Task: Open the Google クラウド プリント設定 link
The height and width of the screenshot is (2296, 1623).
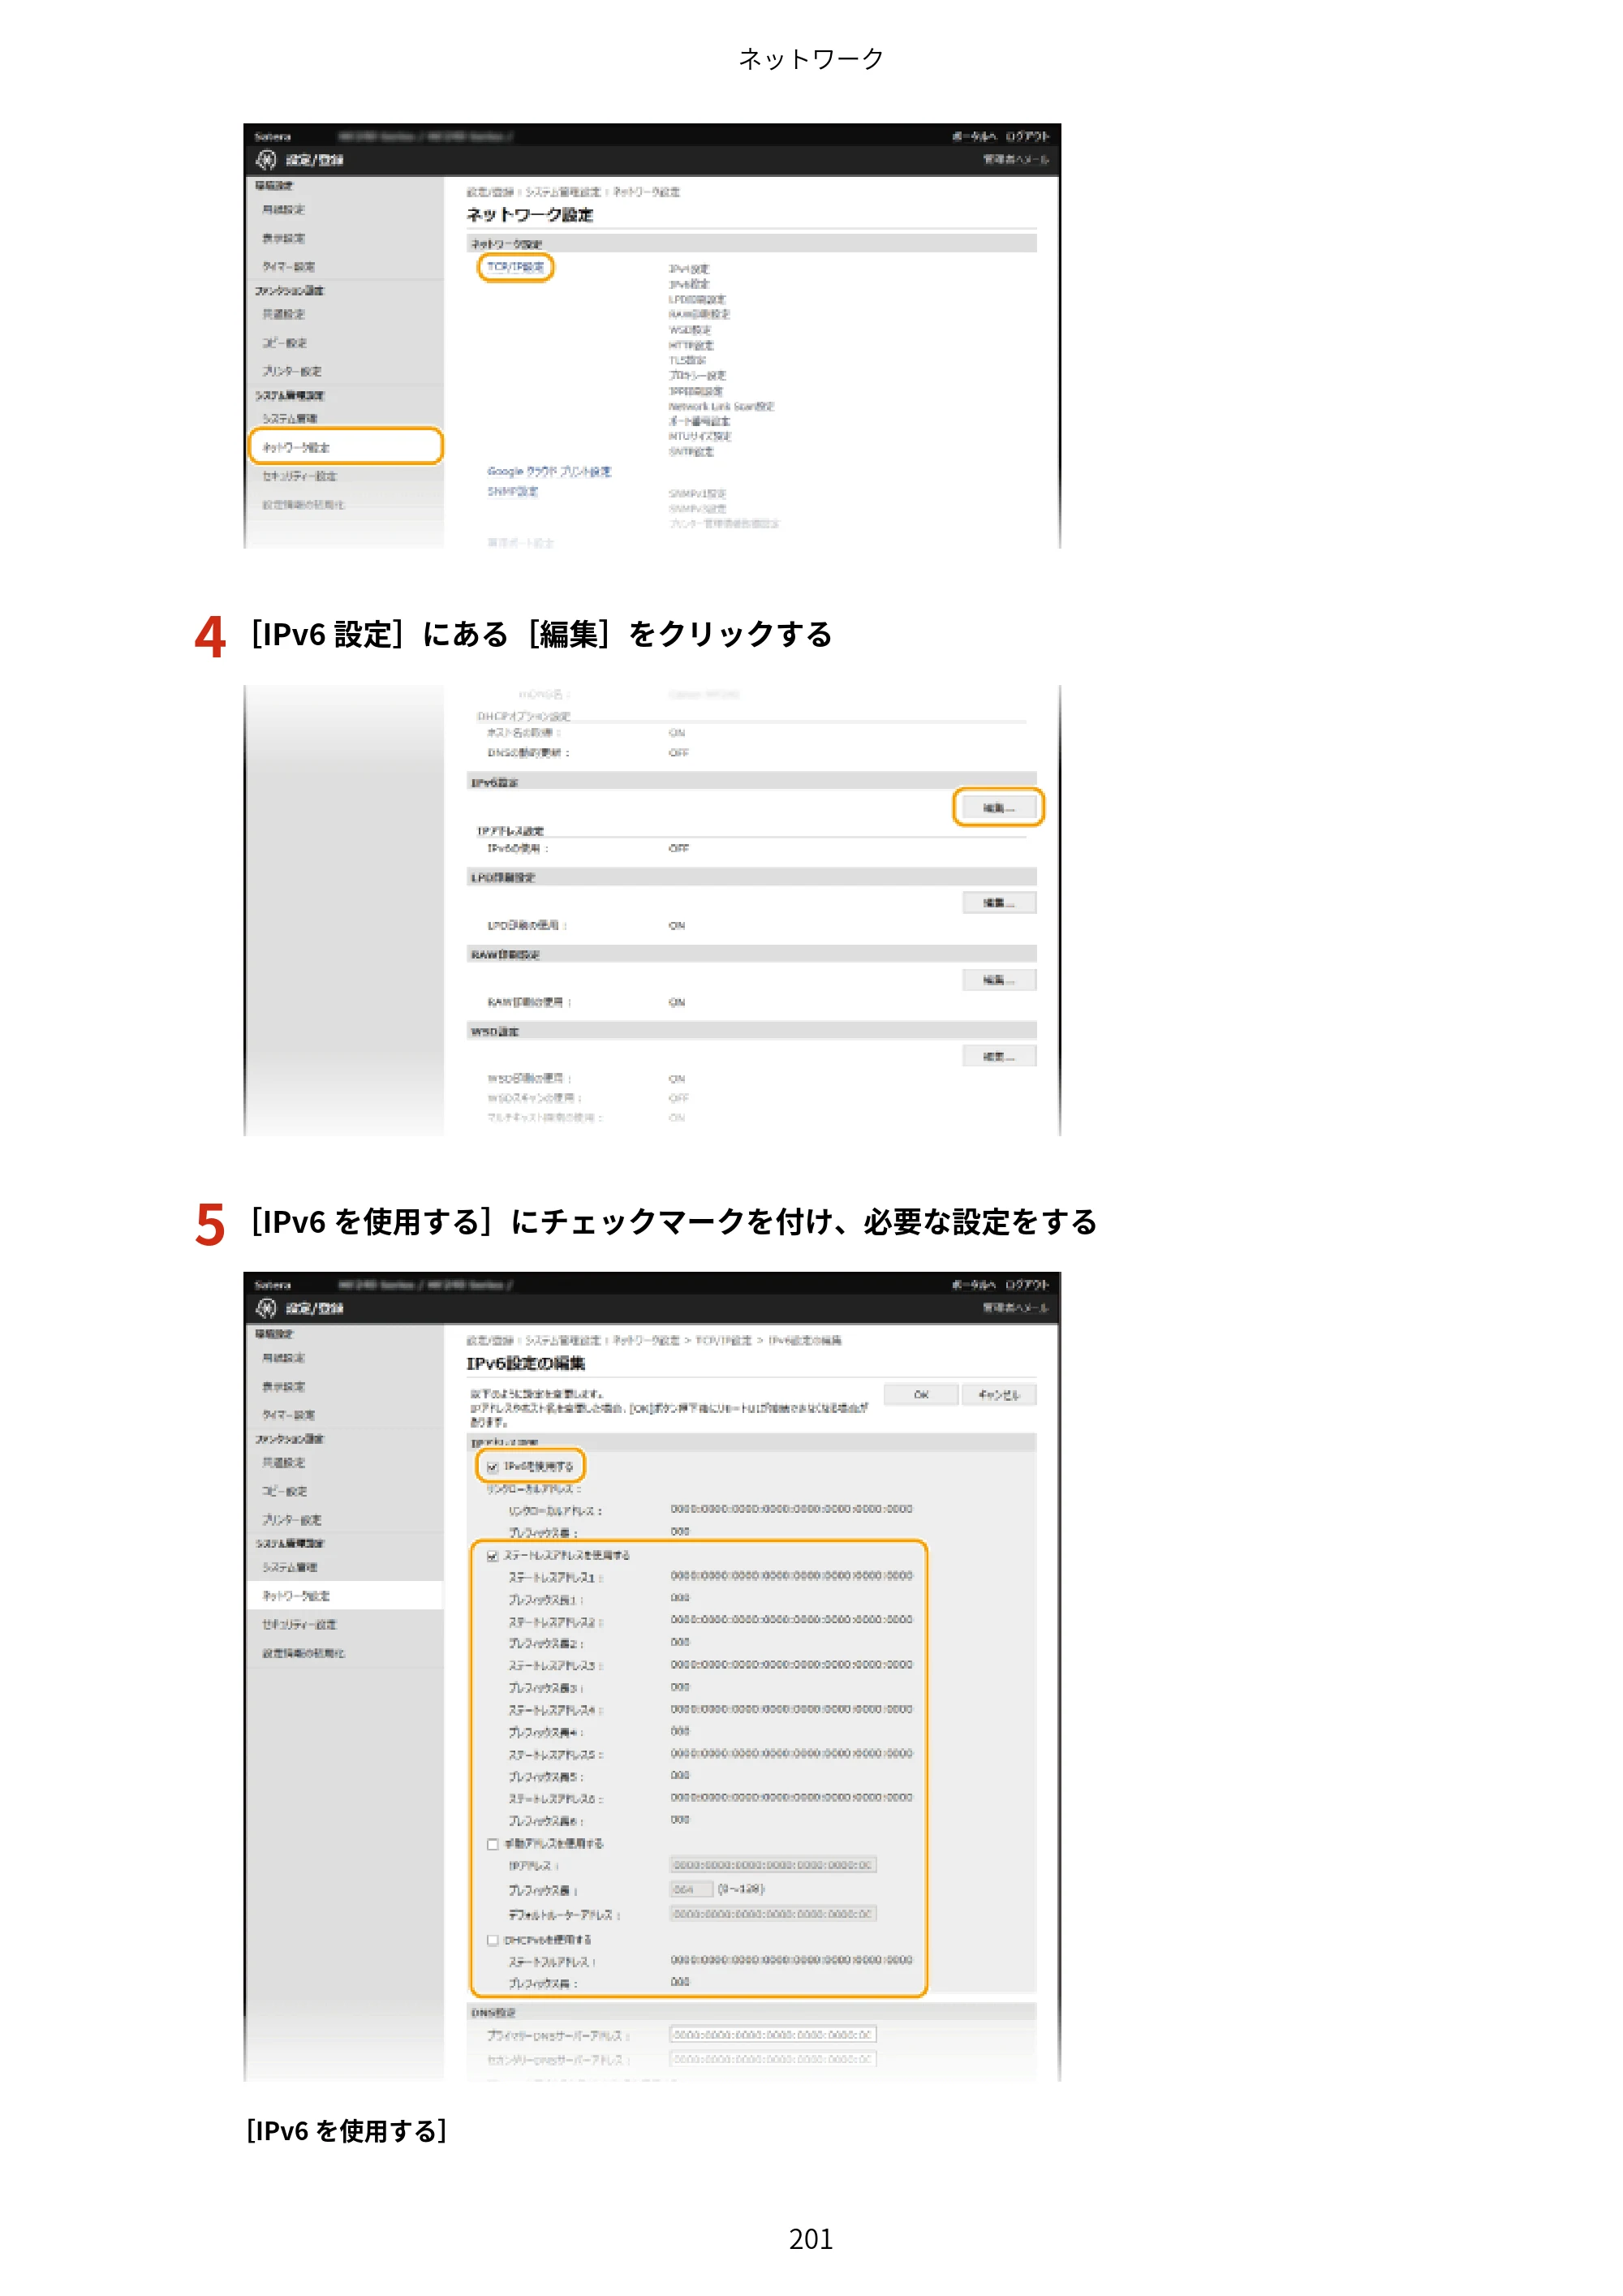Action: [x=549, y=471]
